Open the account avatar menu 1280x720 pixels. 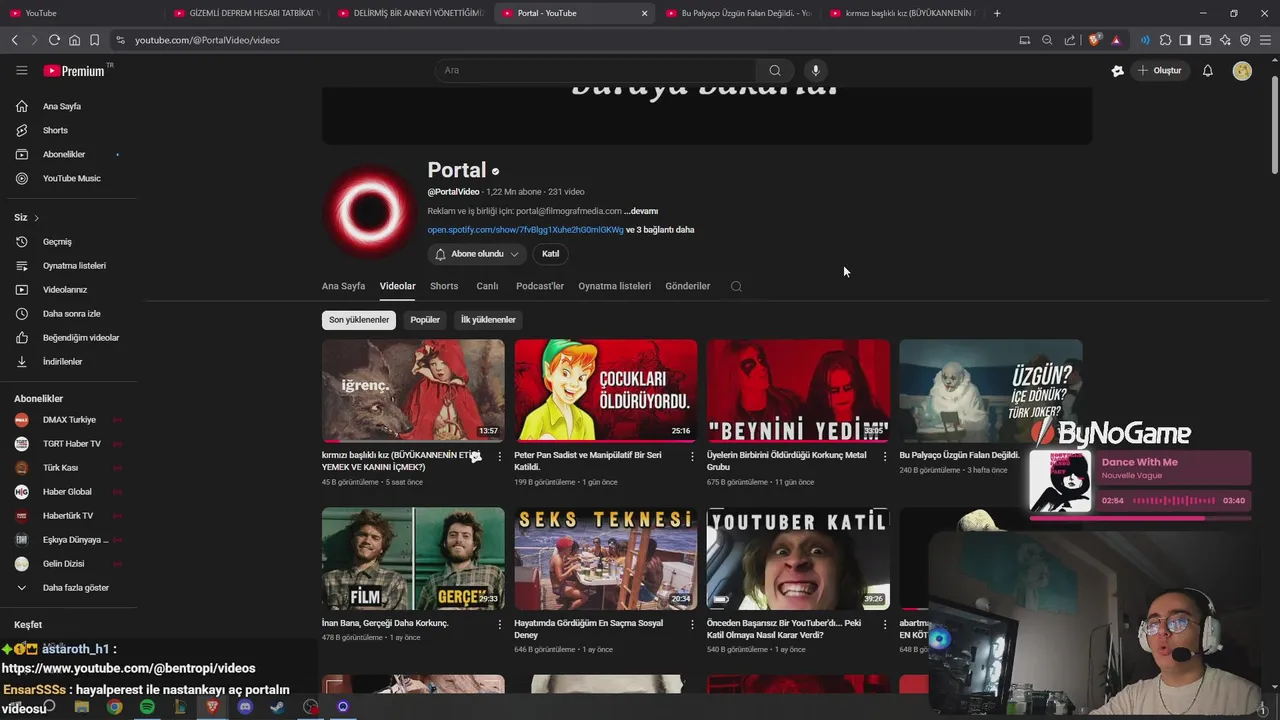coord(1242,71)
